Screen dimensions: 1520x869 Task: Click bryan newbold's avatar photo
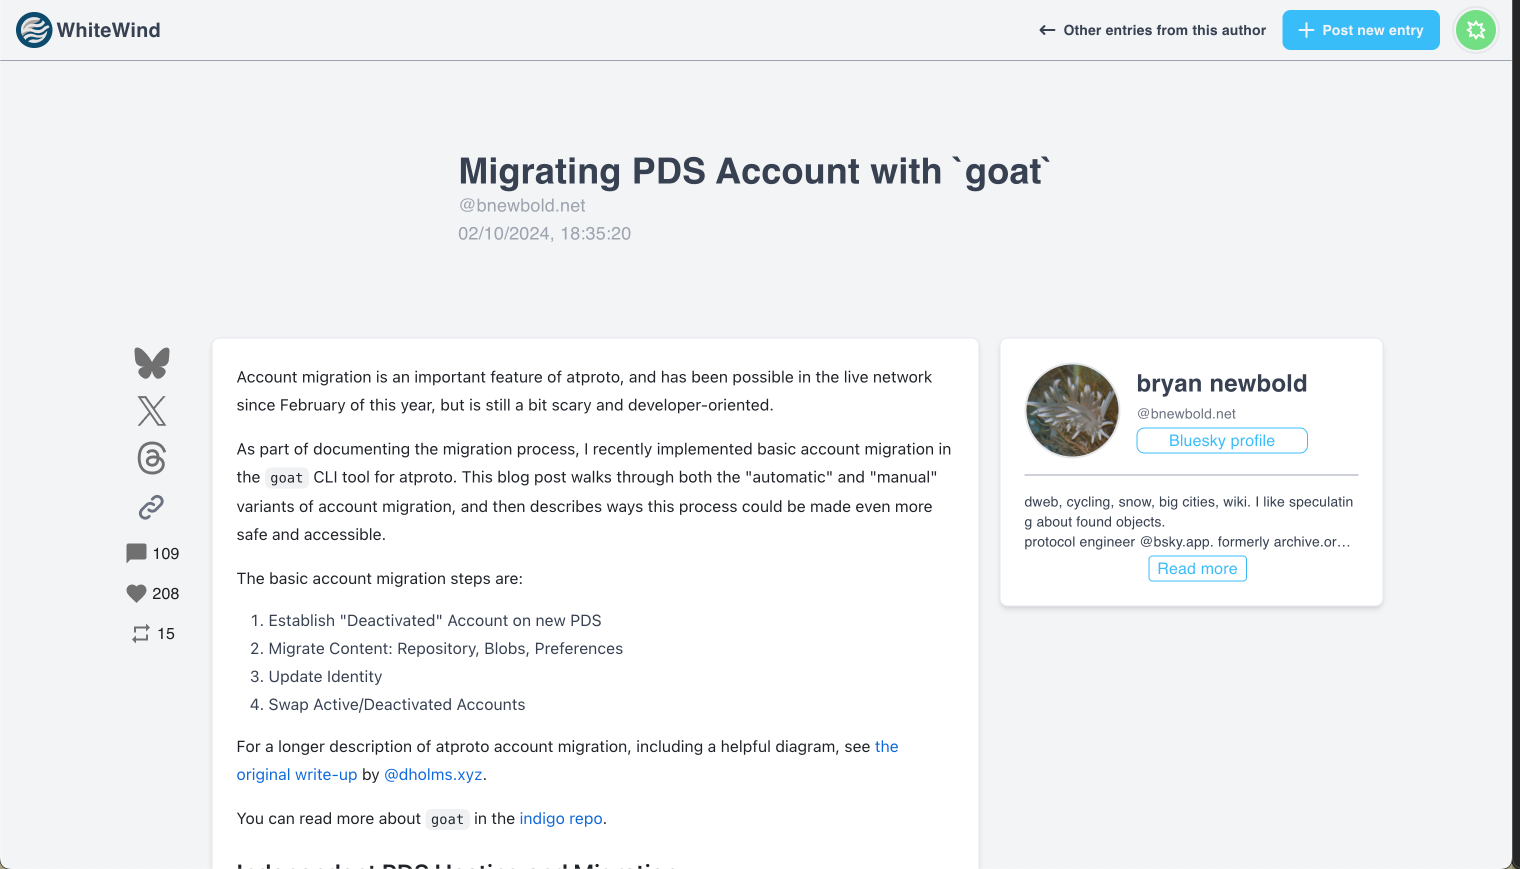[1072, 410]
